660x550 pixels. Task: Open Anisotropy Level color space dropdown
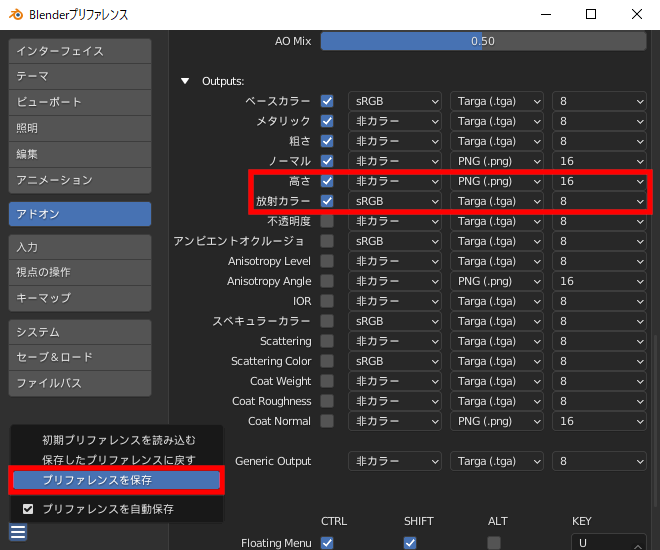[x=395, y=261]
